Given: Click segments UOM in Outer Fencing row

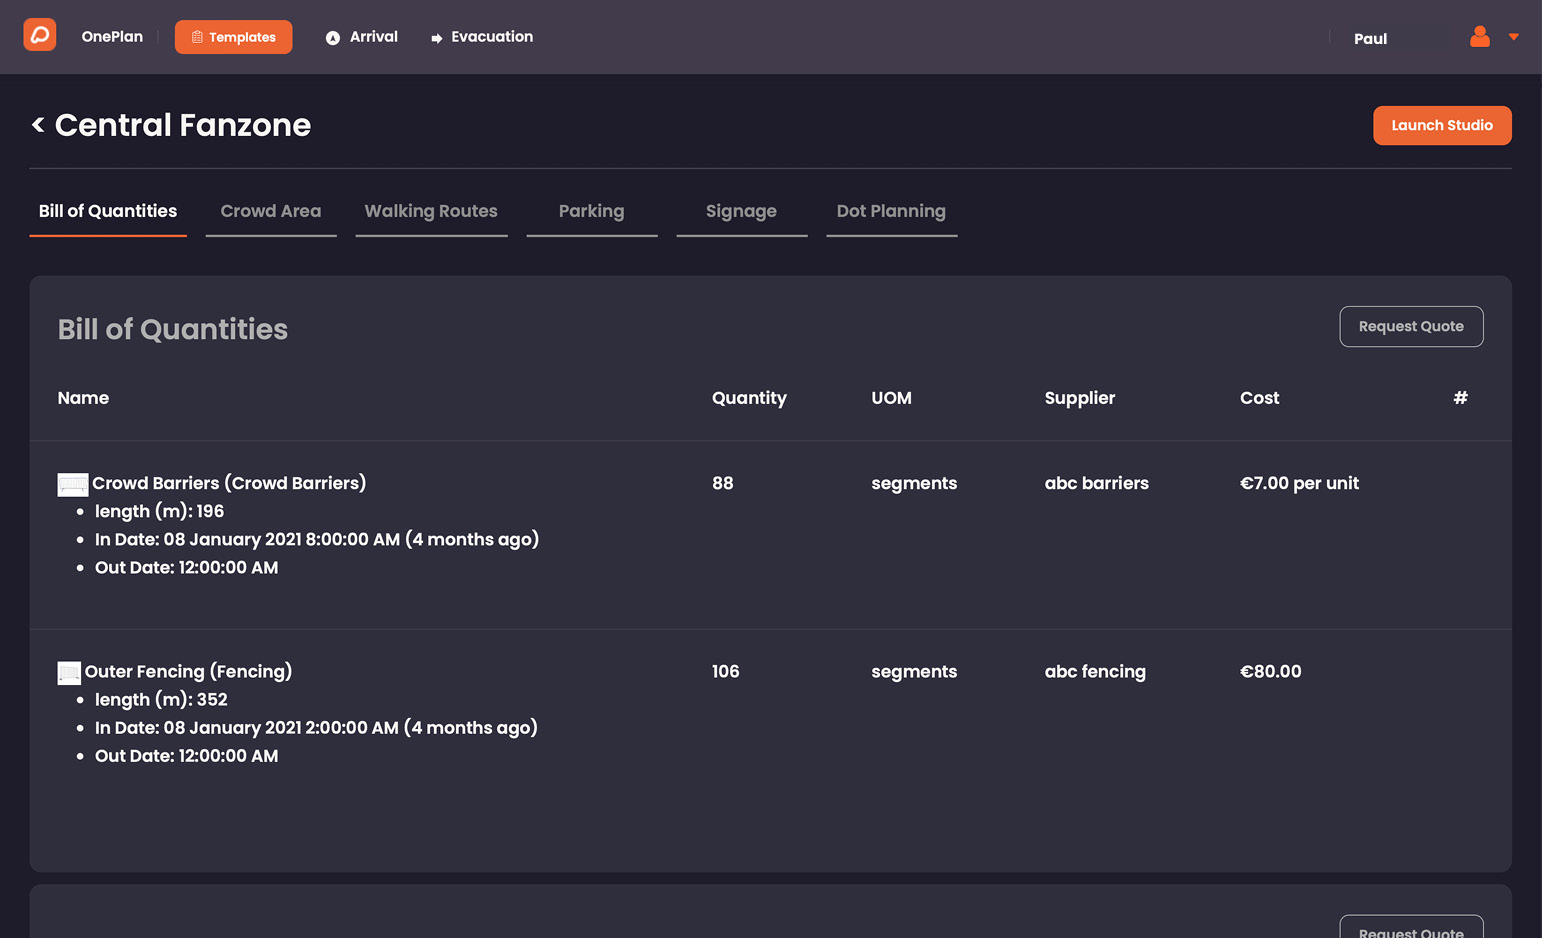Looking at the screenshot, I should pyautogui.click(x=914, y=672).
